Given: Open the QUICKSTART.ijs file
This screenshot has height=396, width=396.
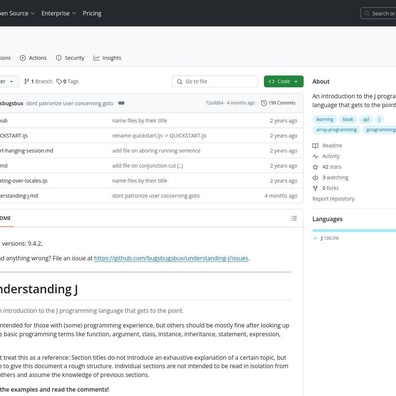Looking at the screenshot, I should pos(14,136).
